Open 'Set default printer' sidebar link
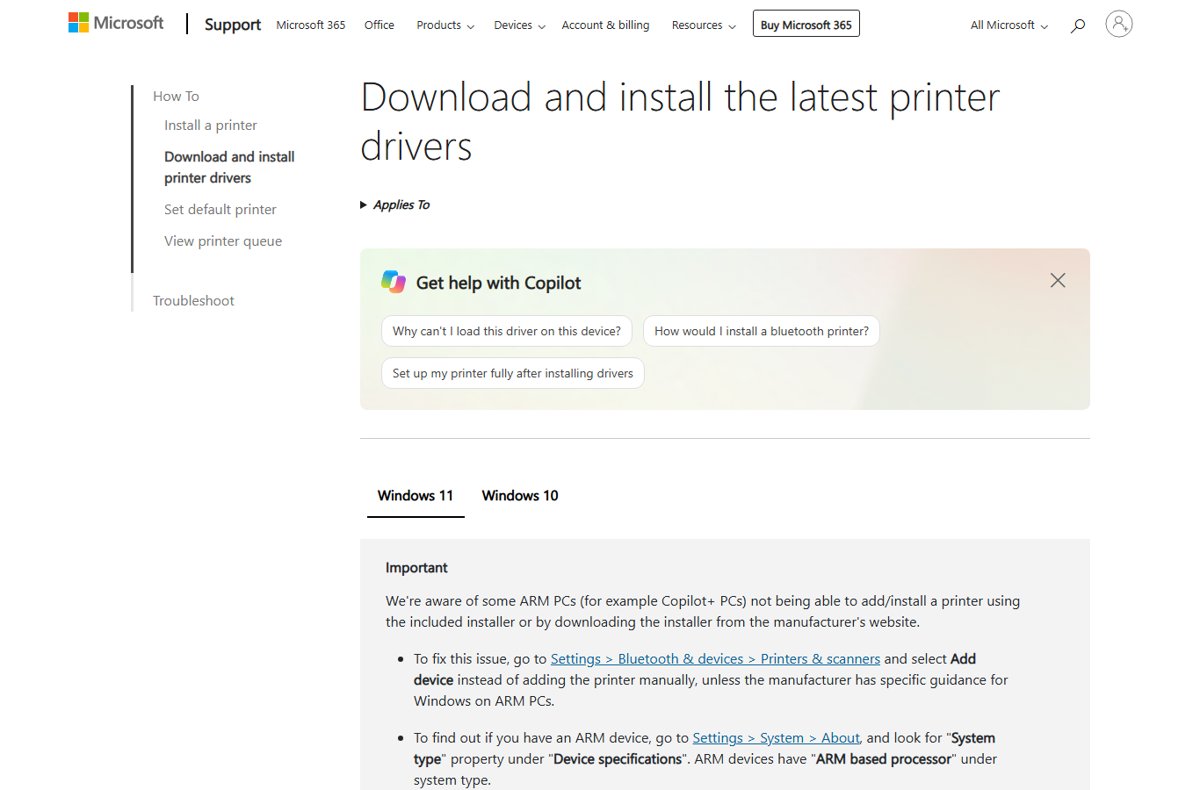 [220, 209]
